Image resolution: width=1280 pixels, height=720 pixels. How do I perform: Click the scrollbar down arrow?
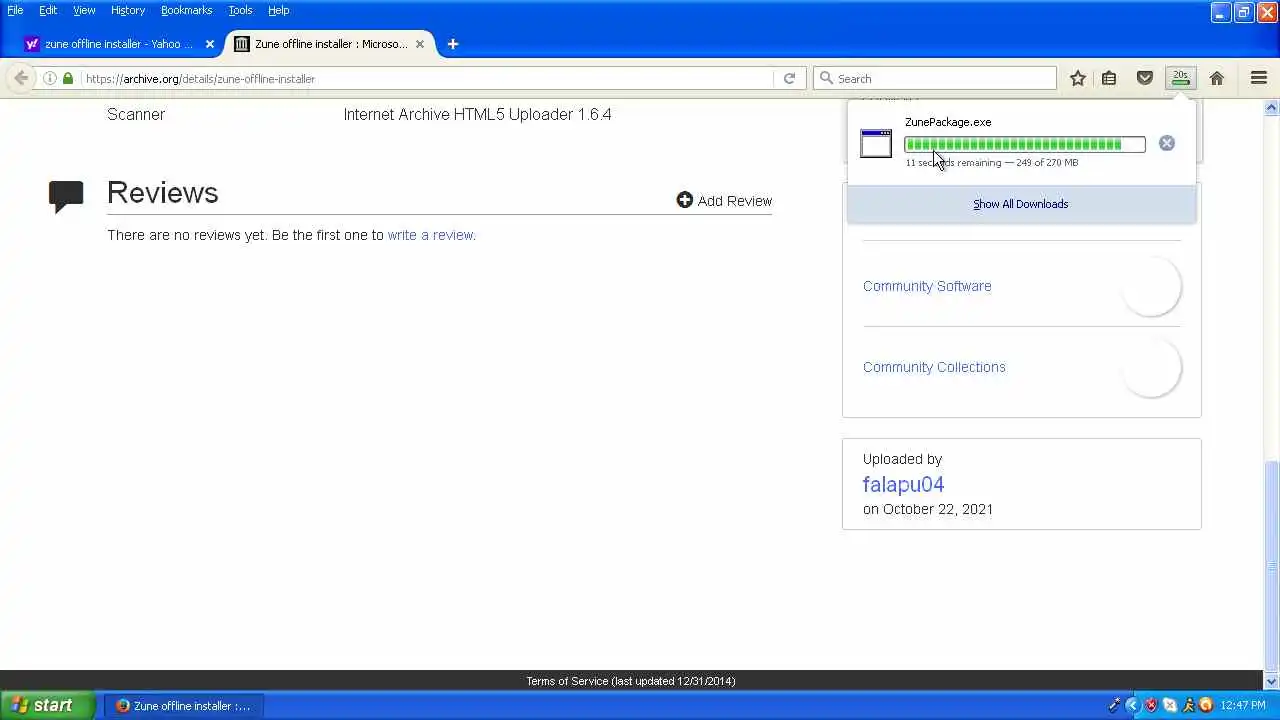[x=1272, y=682]
